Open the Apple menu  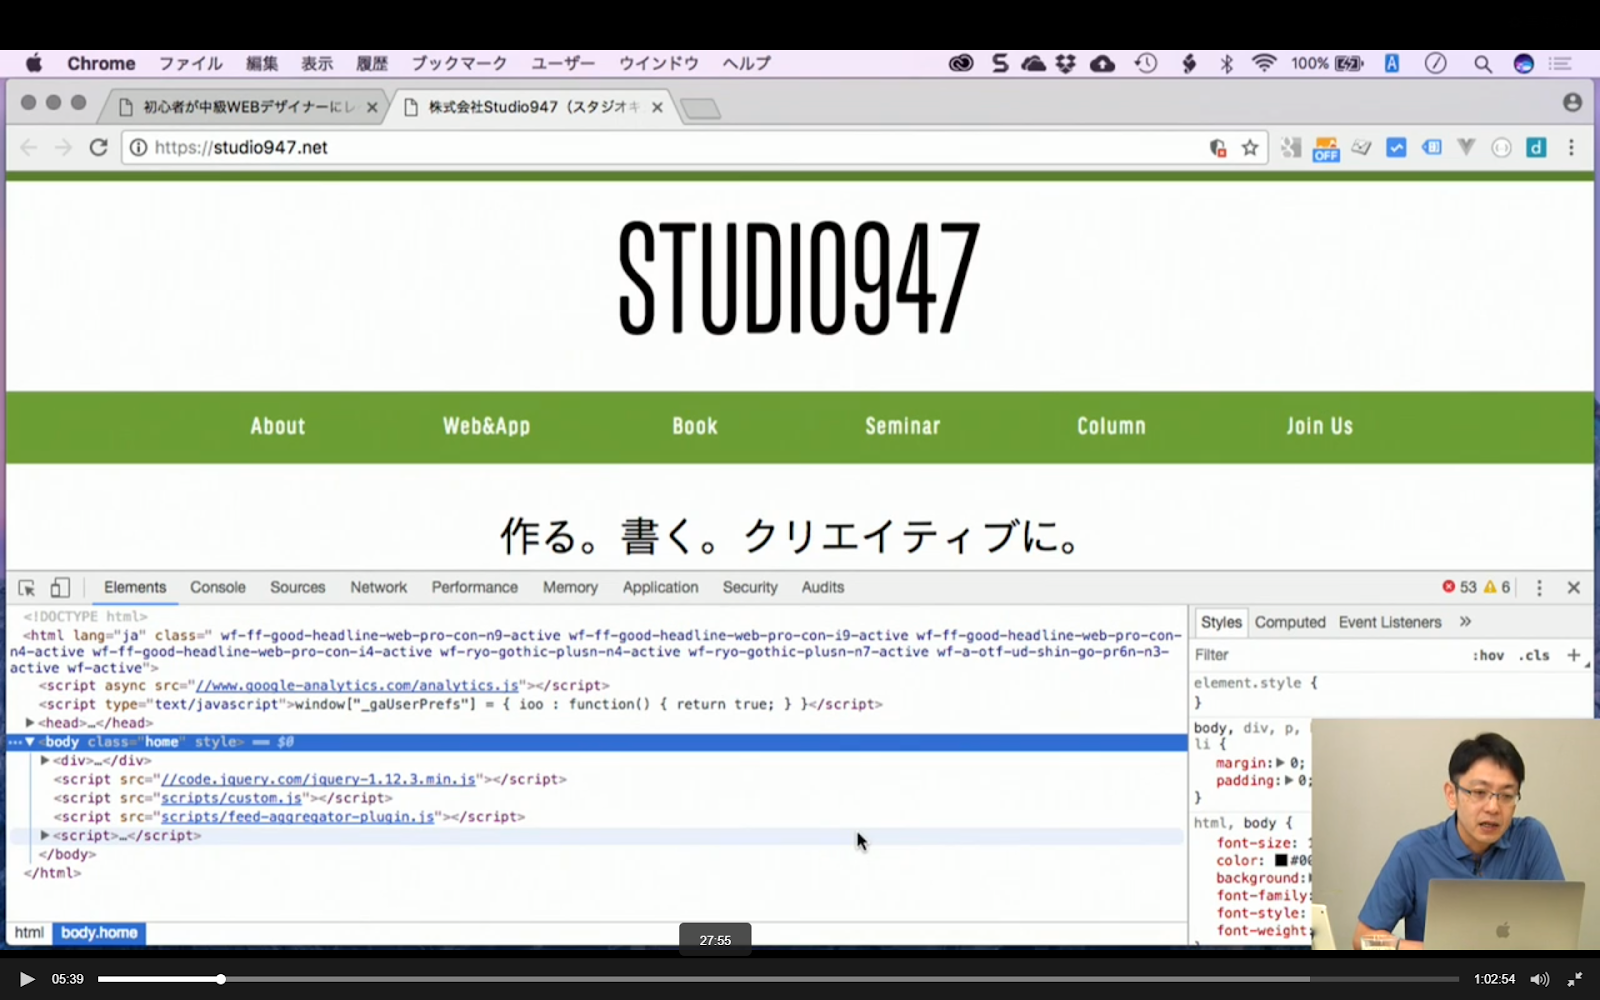click(x=34, y=63)
